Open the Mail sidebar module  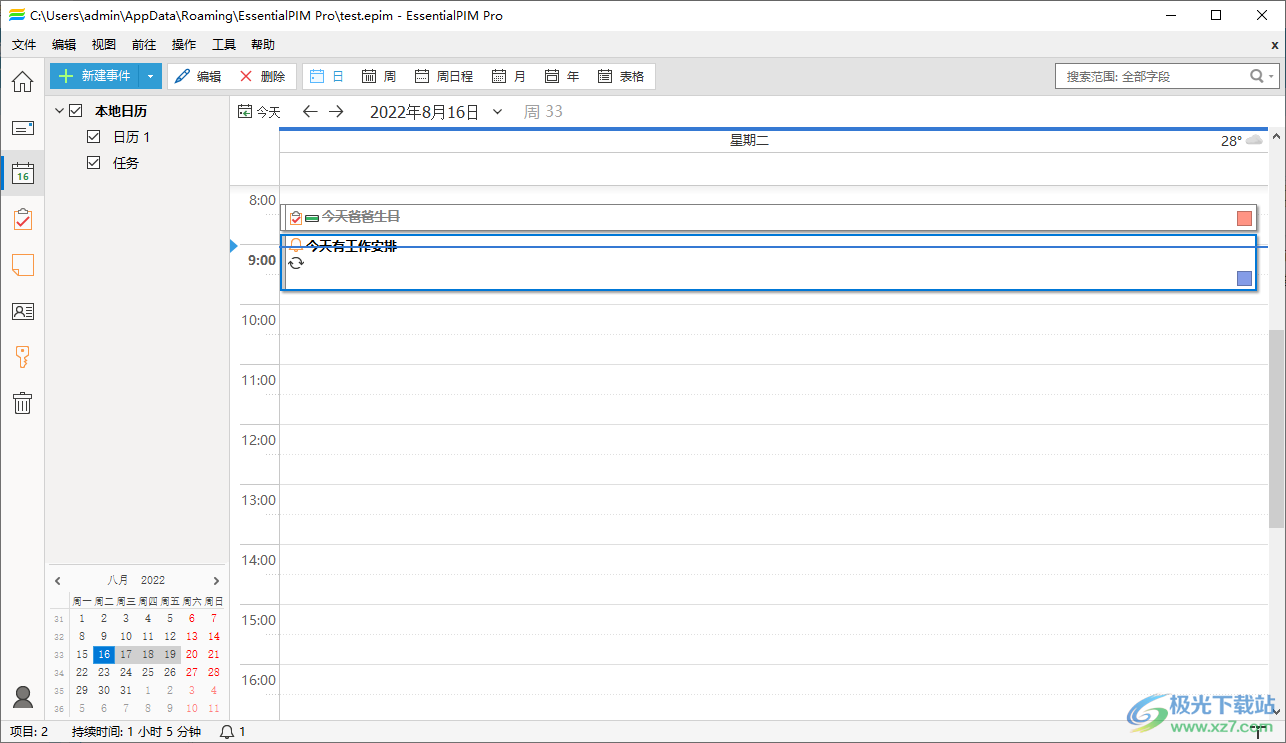tap(22, 128)
